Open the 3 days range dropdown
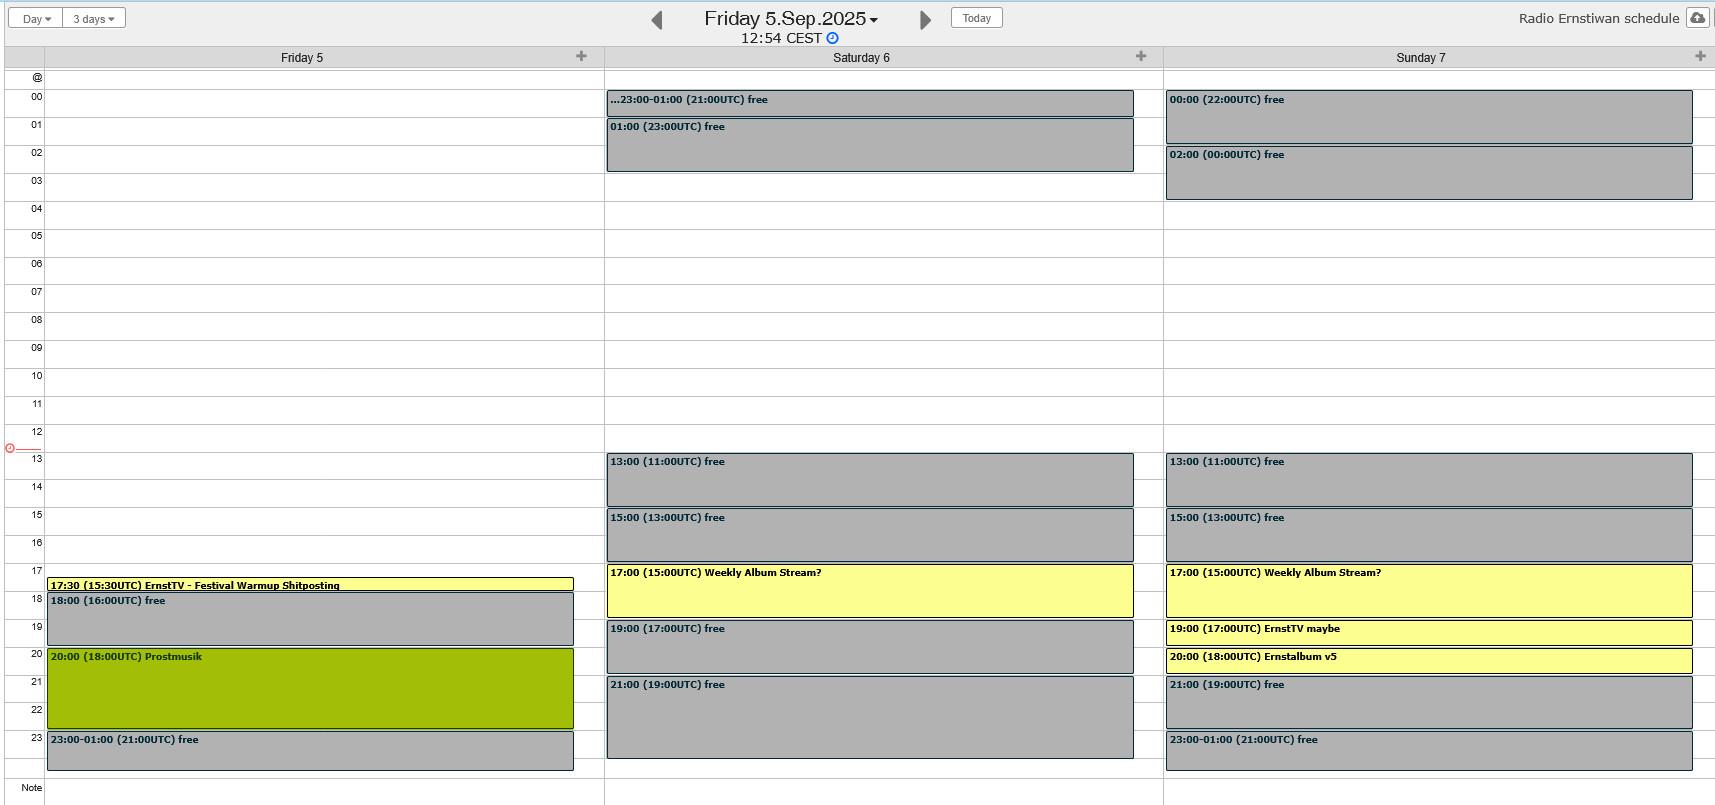Image resolution: width=1715 pixels, height=805 pixels. coord(94,18)
